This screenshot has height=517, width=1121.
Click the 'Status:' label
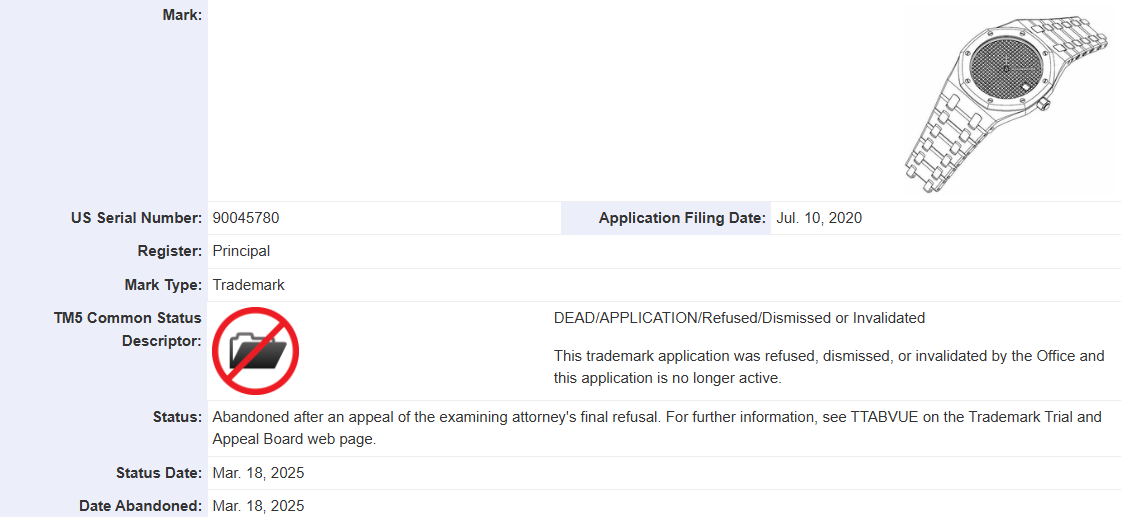pyautogui.click(x=177, y=417)
